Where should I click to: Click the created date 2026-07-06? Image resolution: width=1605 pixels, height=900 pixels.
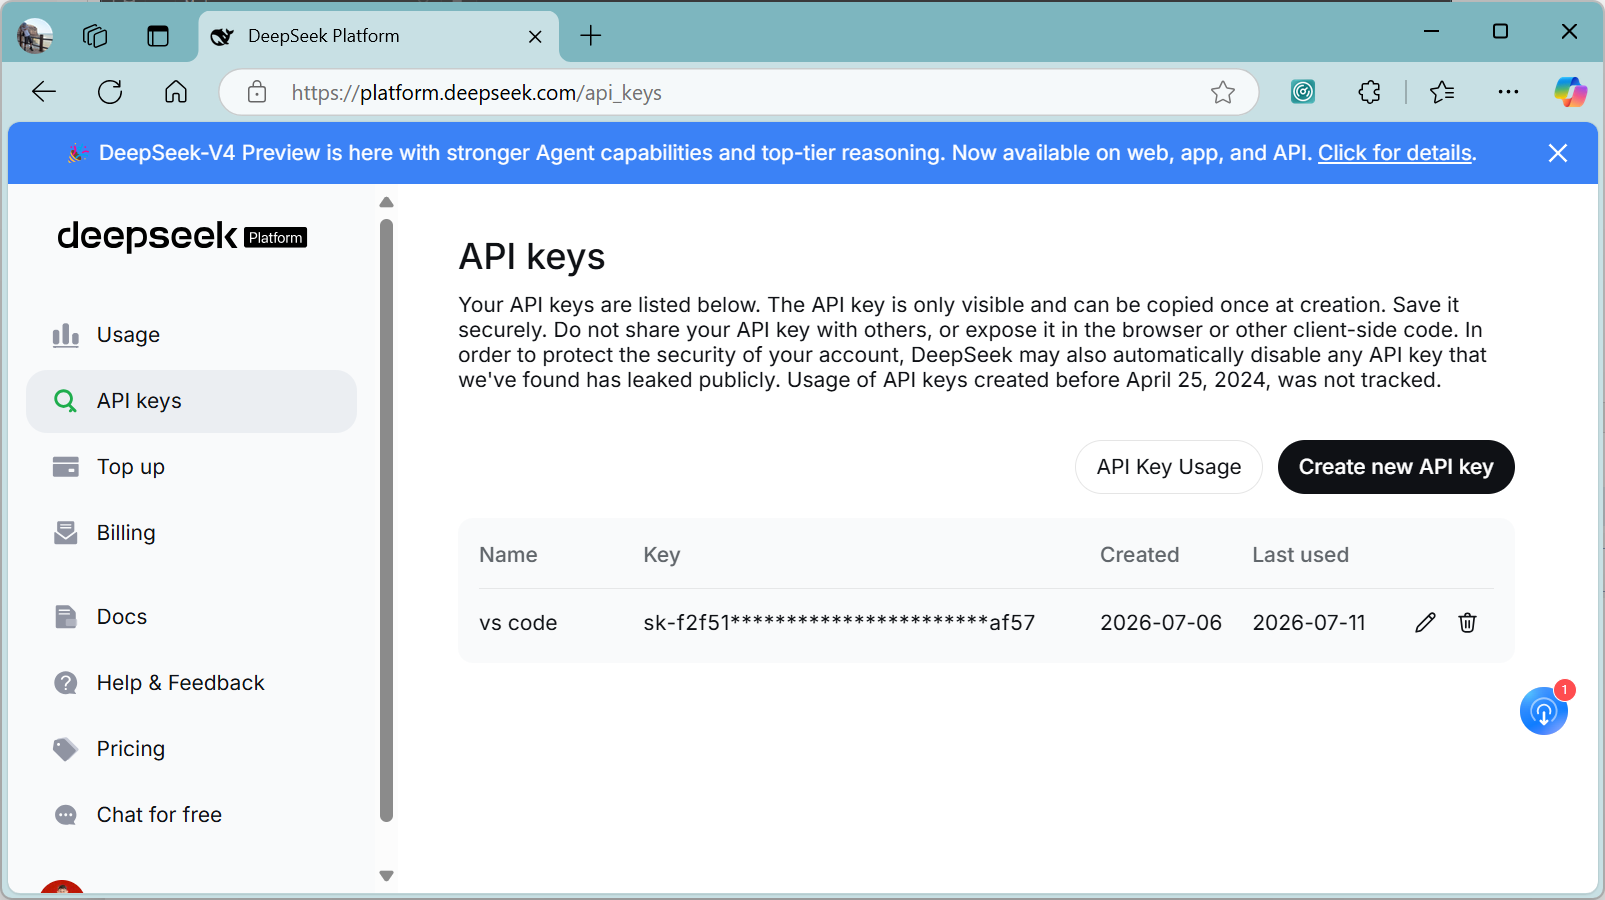click(x=1161, y=623)
